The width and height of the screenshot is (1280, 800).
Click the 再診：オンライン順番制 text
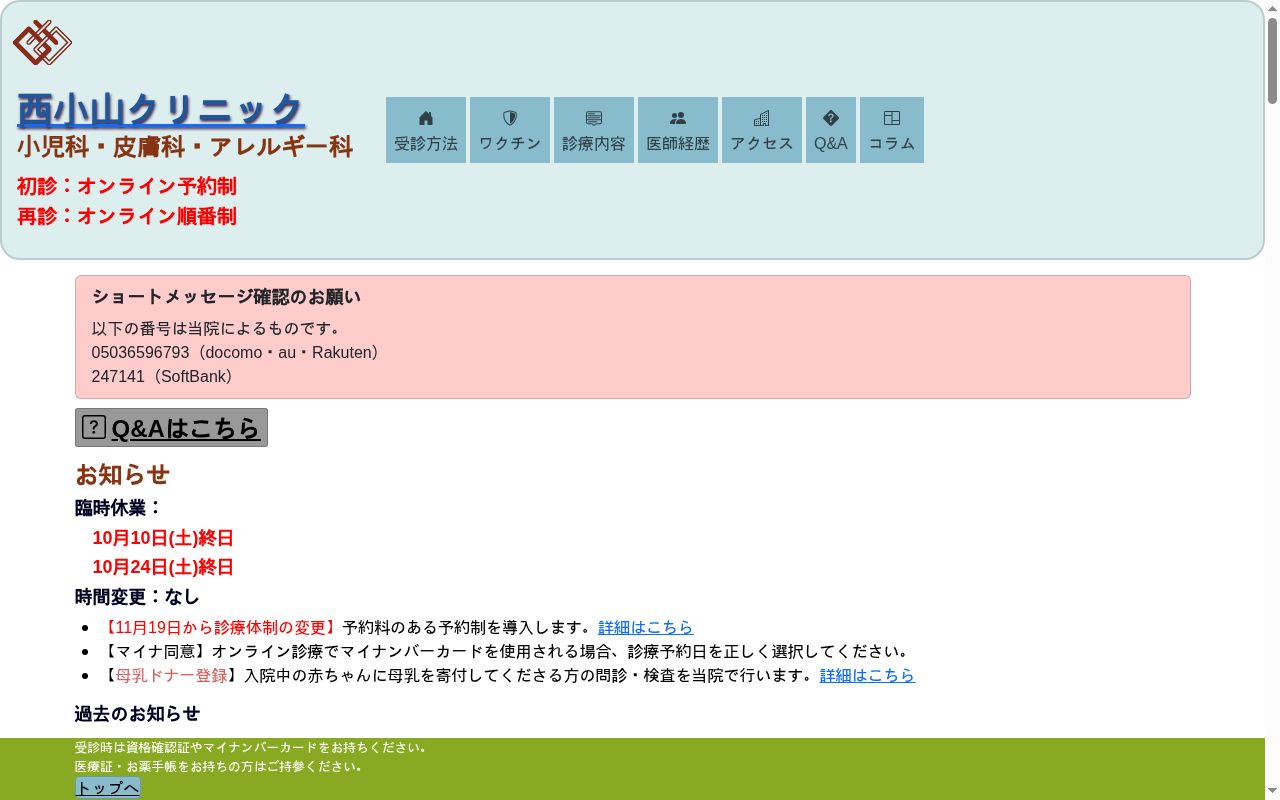point(127,216)
